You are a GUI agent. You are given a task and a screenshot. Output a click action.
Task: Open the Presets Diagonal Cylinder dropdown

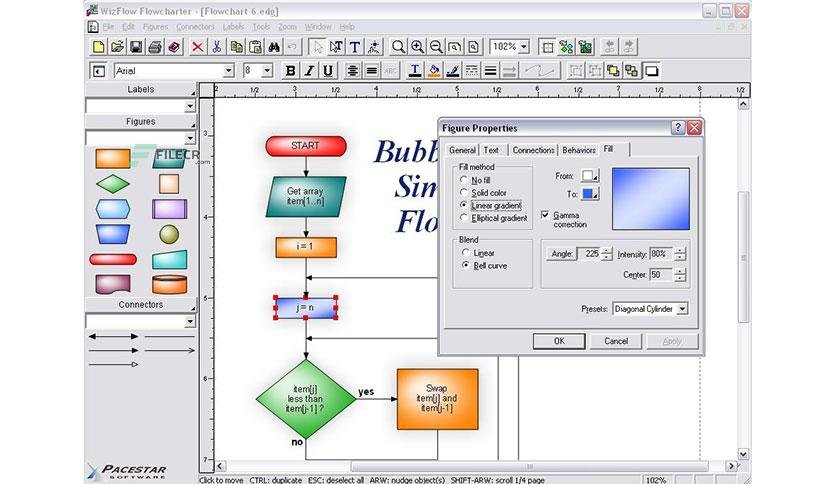(x=682, y=309)
